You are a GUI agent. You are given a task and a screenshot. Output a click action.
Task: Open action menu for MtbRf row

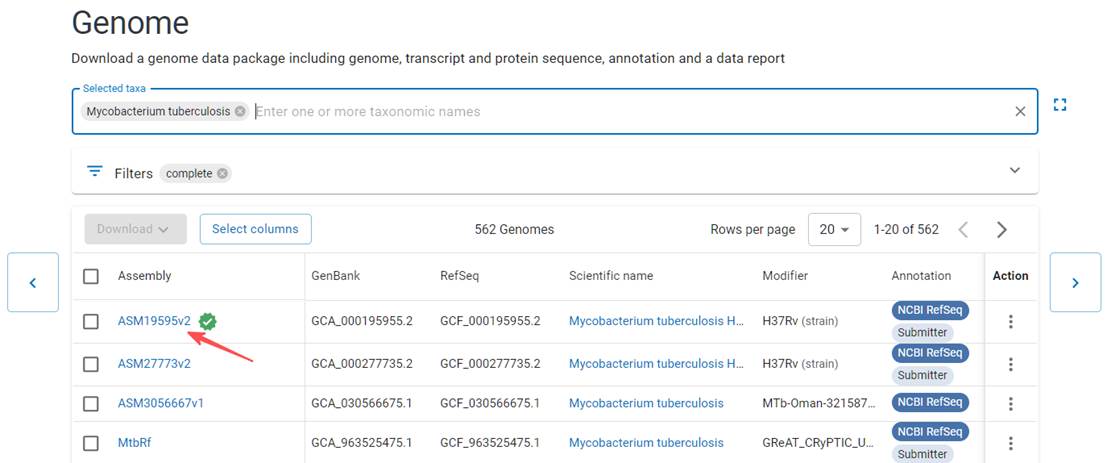pos(1010,442)
